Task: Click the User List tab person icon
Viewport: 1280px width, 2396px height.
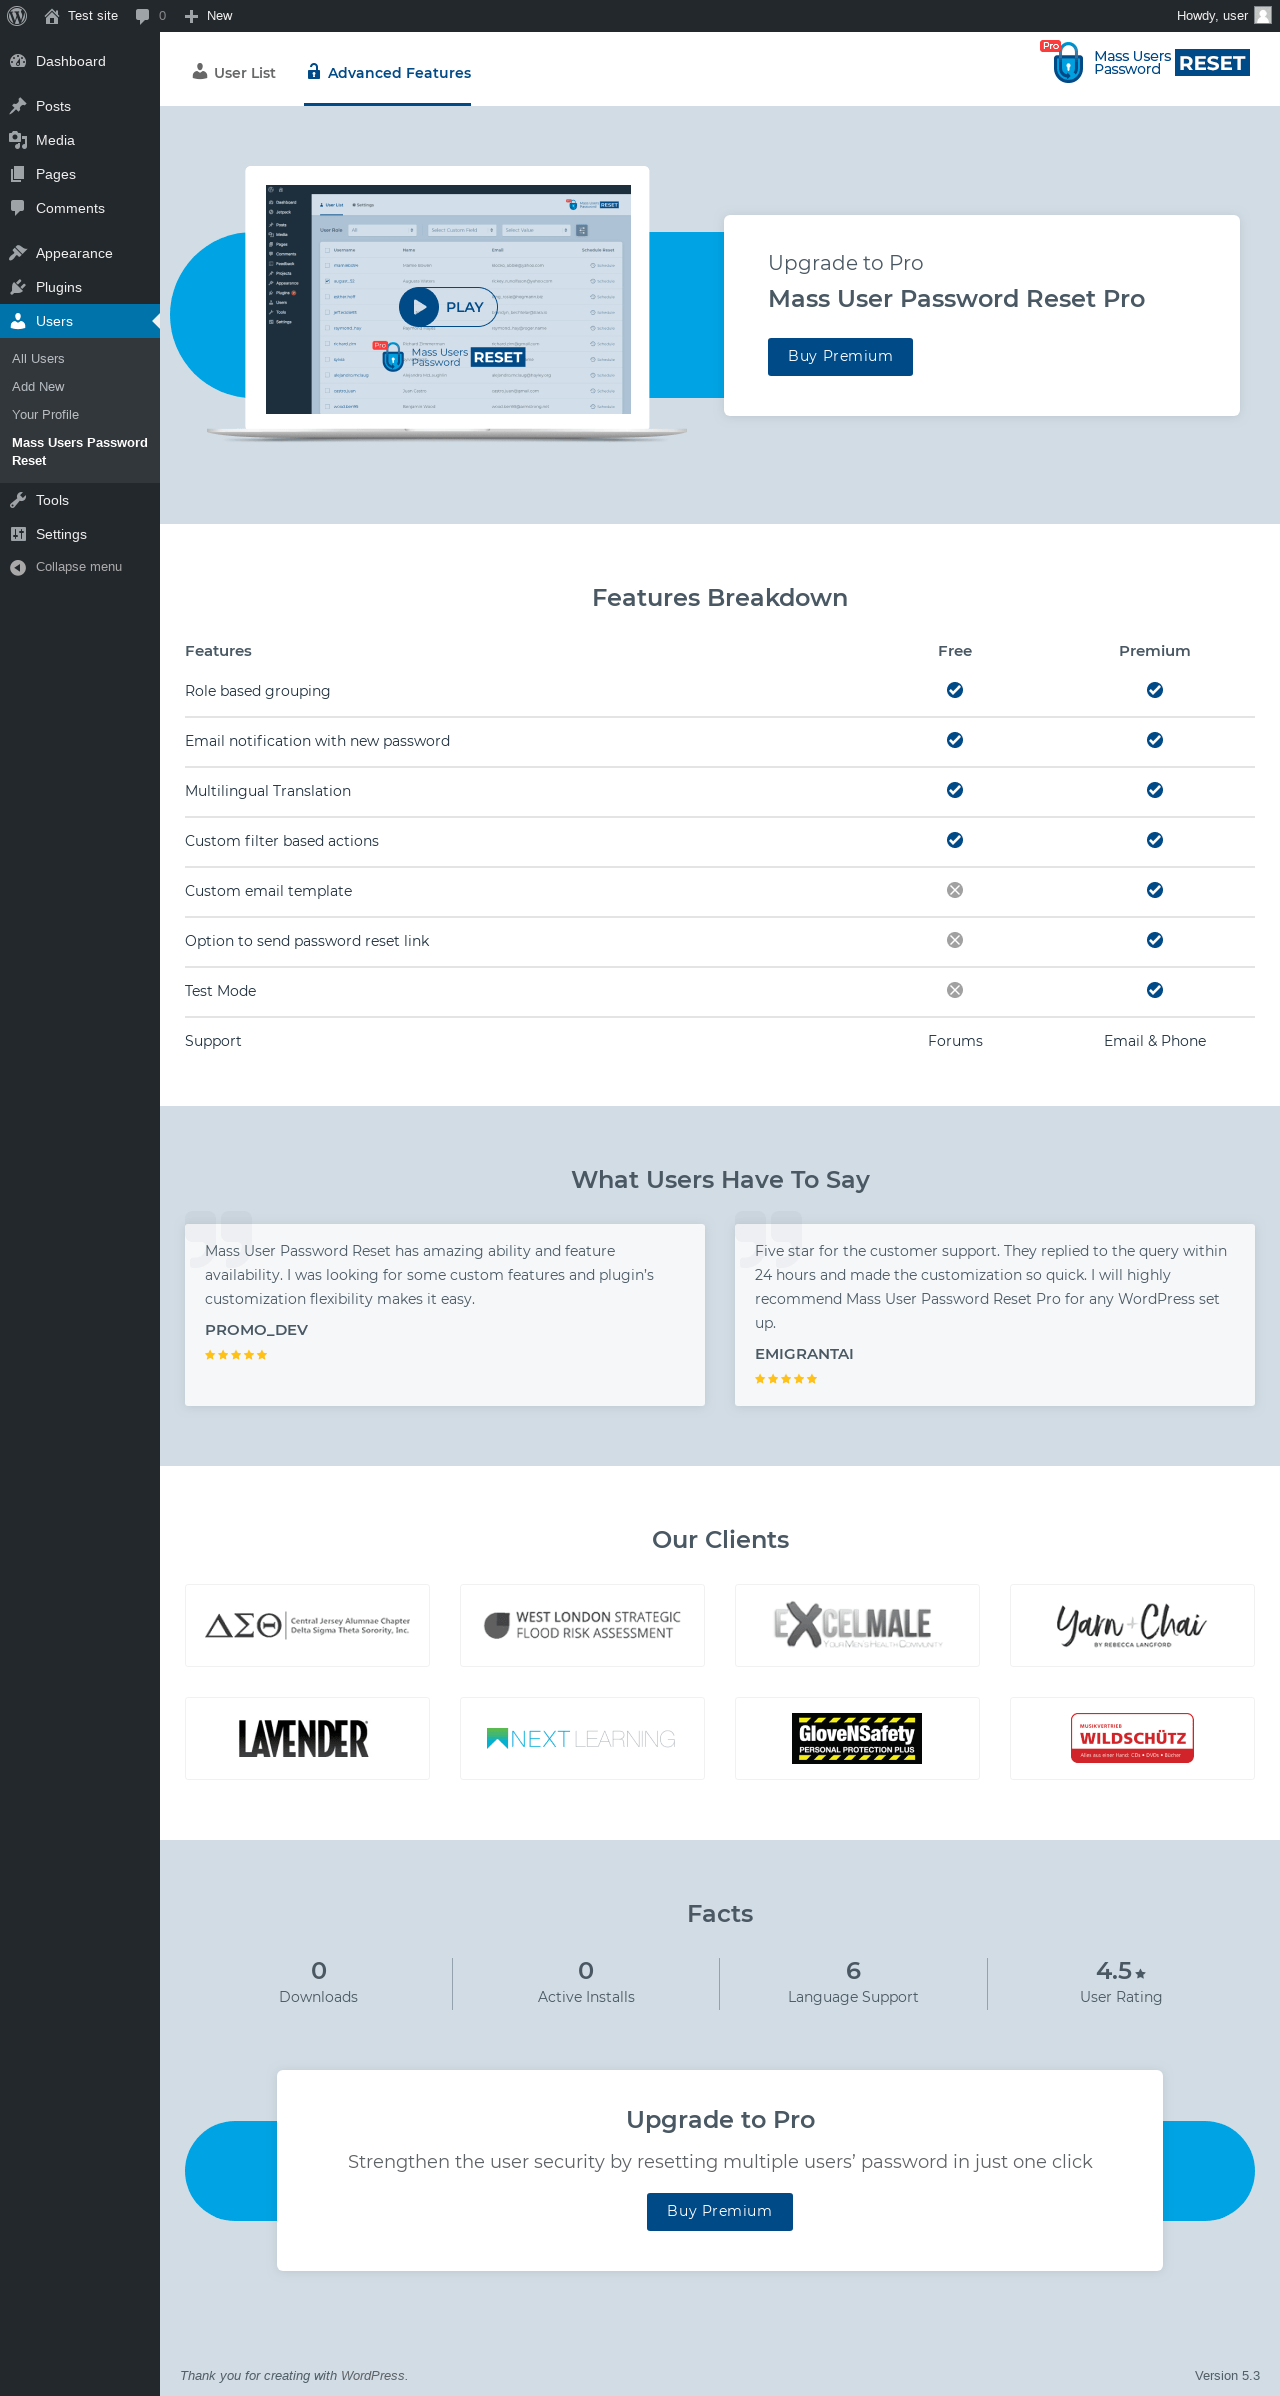Action: point(200,72)
